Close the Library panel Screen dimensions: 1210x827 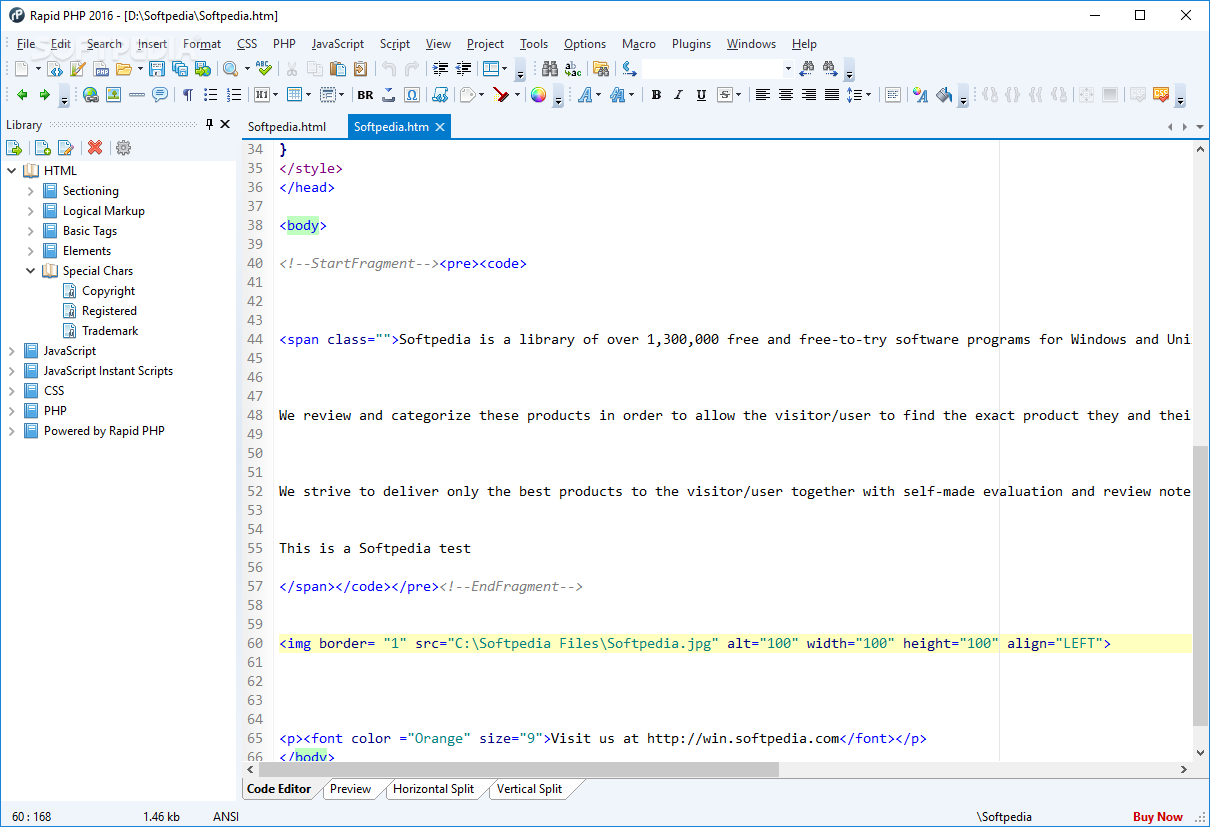coord(225,124)
